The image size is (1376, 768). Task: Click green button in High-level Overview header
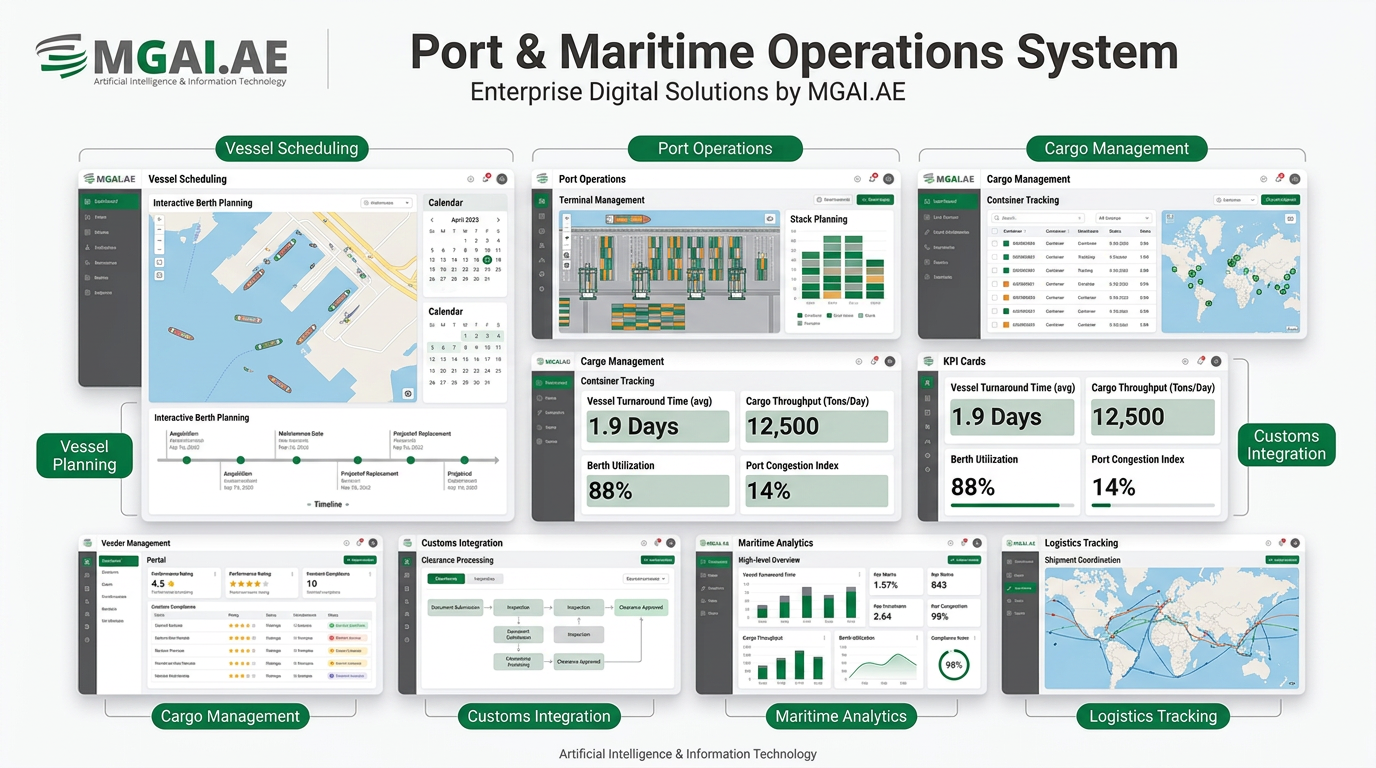(x=964, y=560)
